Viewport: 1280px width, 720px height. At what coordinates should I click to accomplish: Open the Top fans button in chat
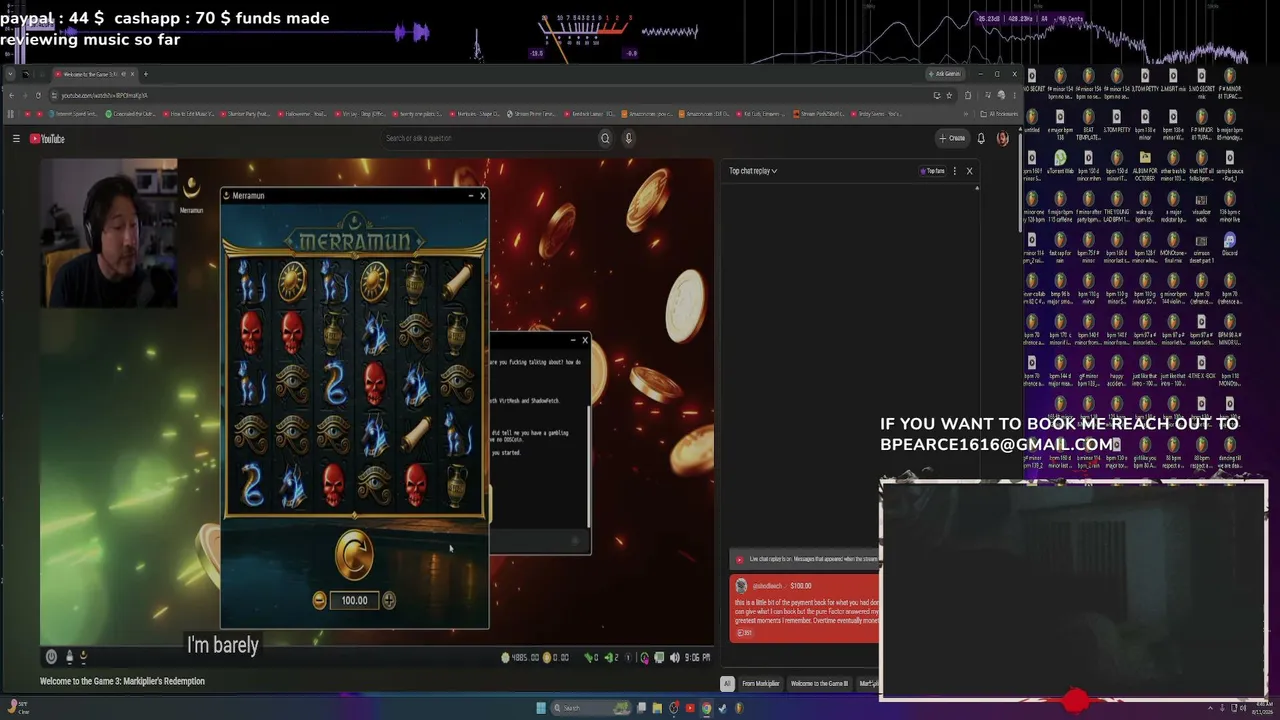tap(933, 171)
